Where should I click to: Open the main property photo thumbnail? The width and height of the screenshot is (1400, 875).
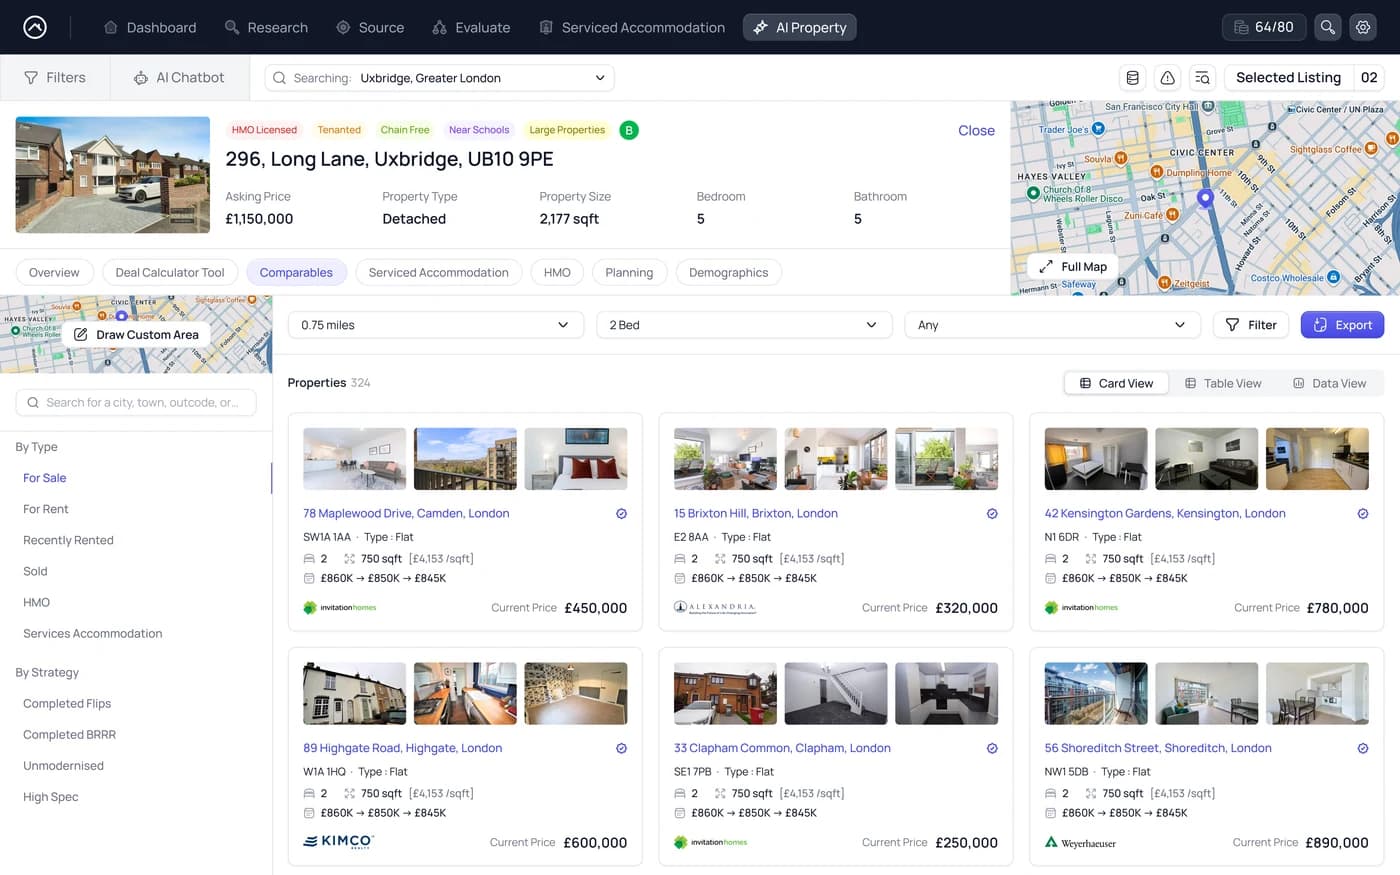(x=113, y=175)
